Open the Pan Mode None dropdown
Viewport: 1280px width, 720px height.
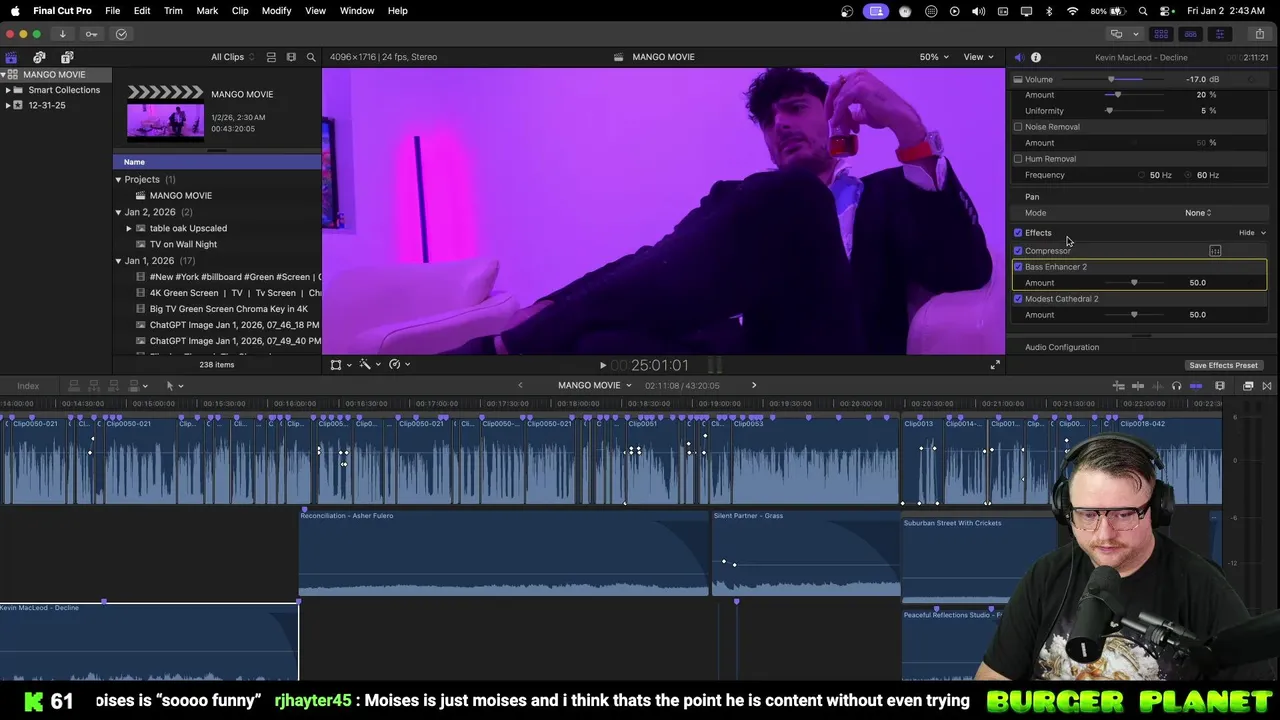pos(1198,213)
